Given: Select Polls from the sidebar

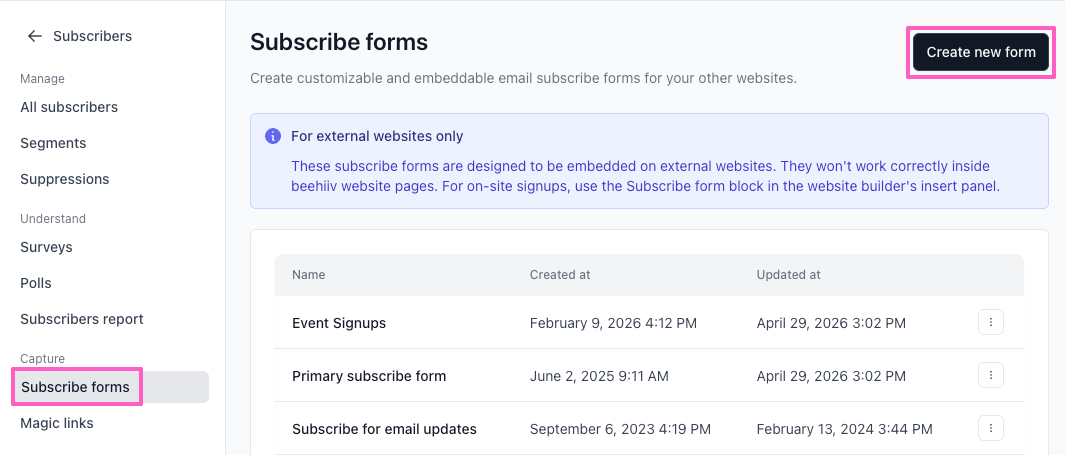Looking at the screenshot, I should point(36,283).
